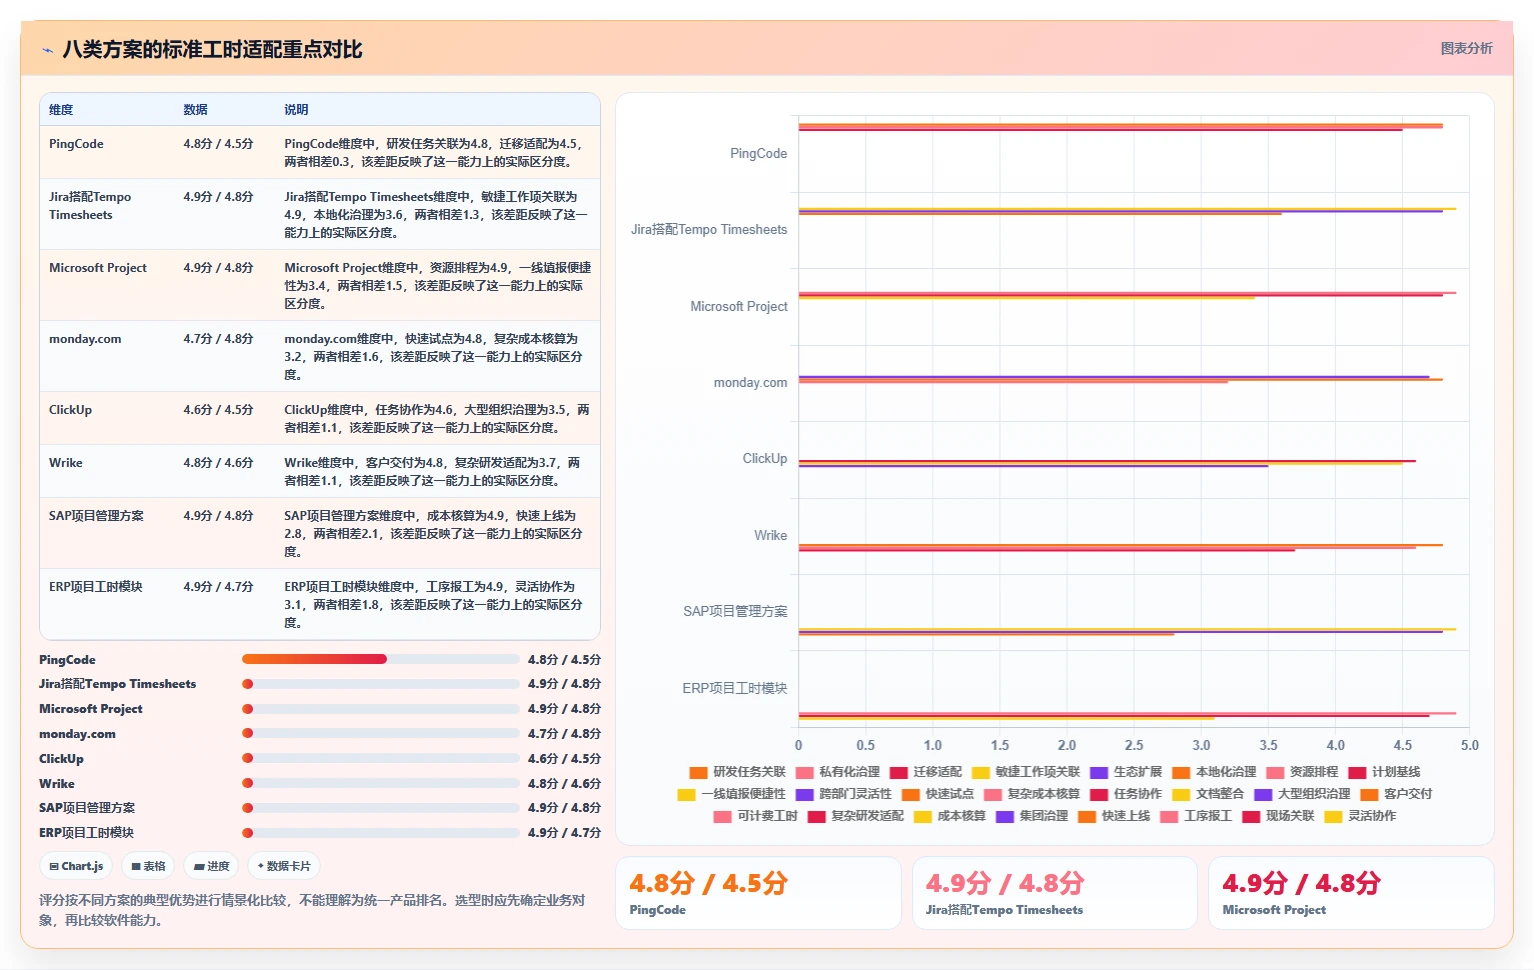Select the 数据卡片 chip

pos(284,866)
